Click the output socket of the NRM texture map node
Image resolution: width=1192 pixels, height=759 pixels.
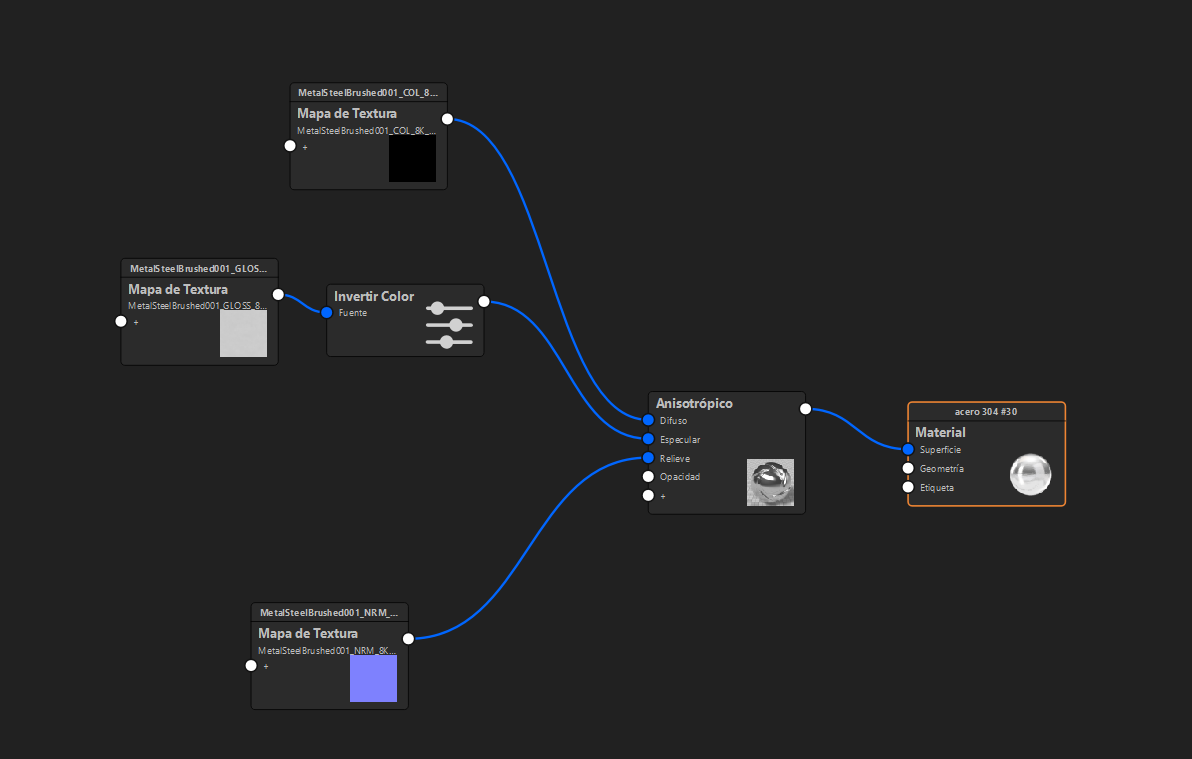[x=408, y=638]
